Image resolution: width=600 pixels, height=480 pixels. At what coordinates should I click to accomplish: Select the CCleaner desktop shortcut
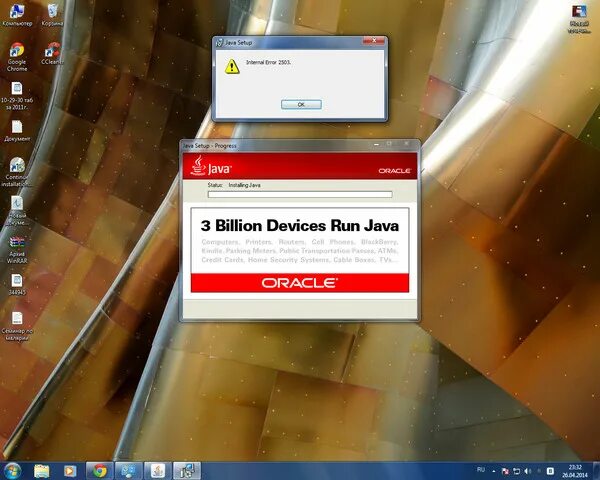tap(52, 54)
